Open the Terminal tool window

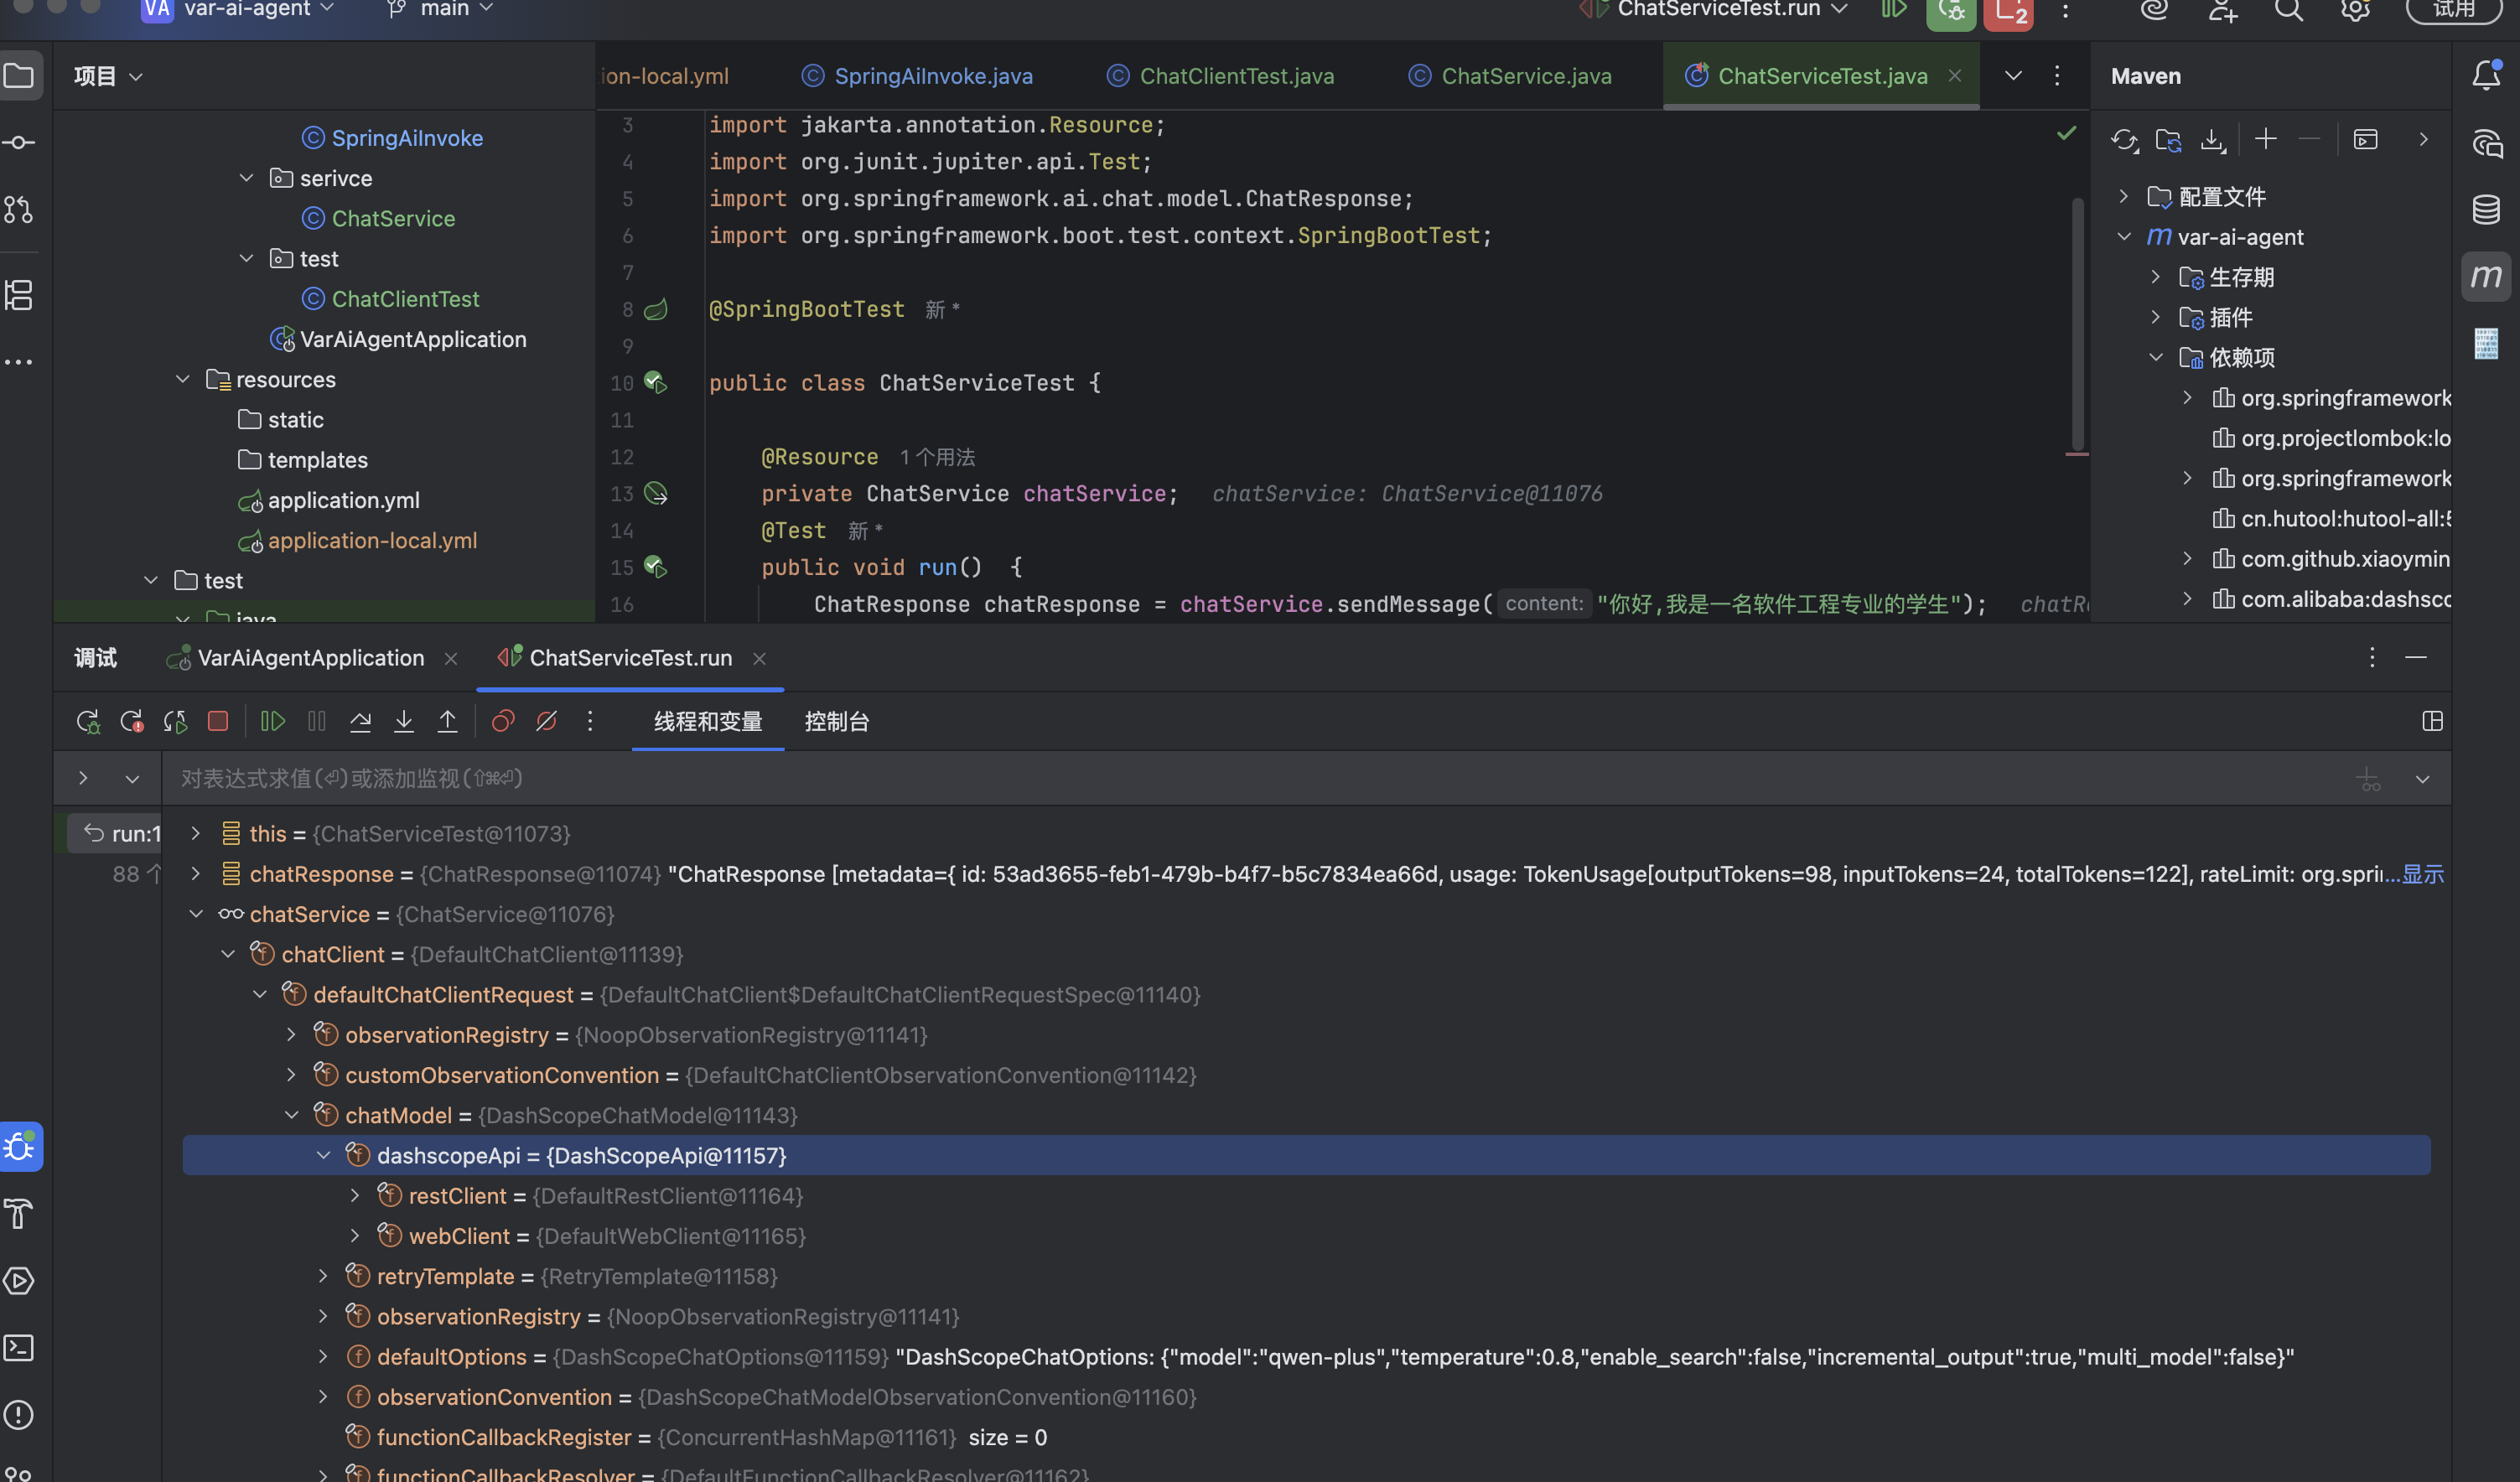click(x=20, y=1348)
